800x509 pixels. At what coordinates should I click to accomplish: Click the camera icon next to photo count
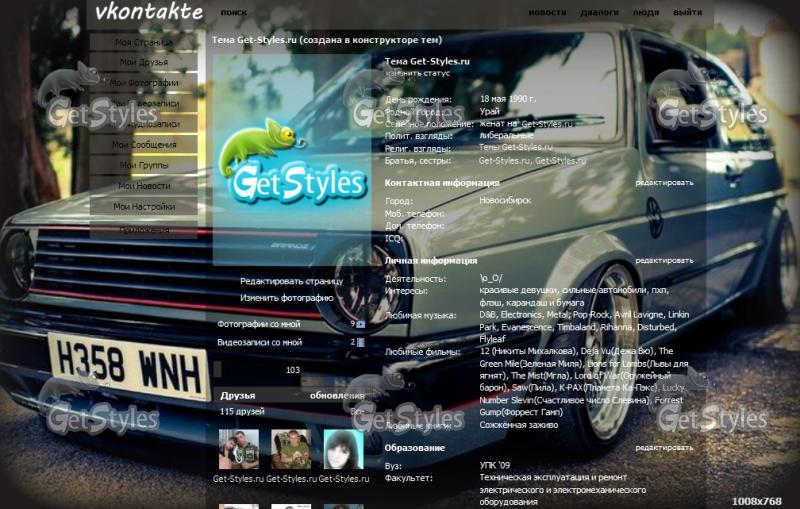(361, 324)
